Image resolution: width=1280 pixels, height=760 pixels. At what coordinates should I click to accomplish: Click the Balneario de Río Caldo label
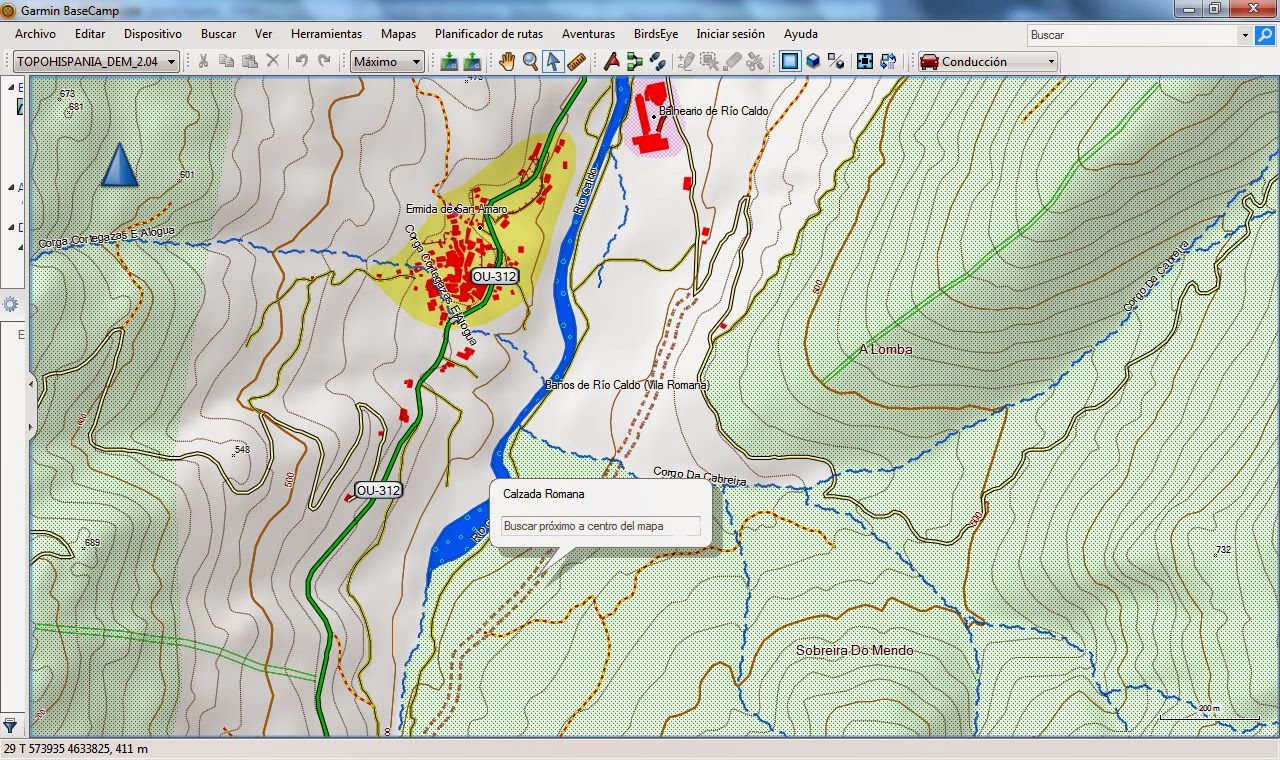point(714,111)
